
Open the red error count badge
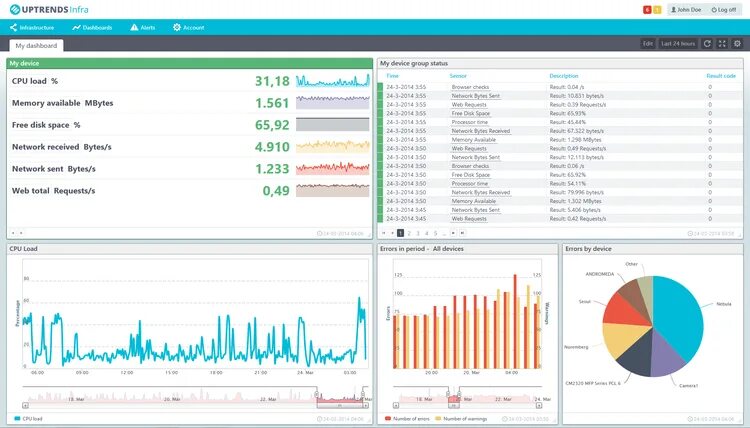(647, 10)
